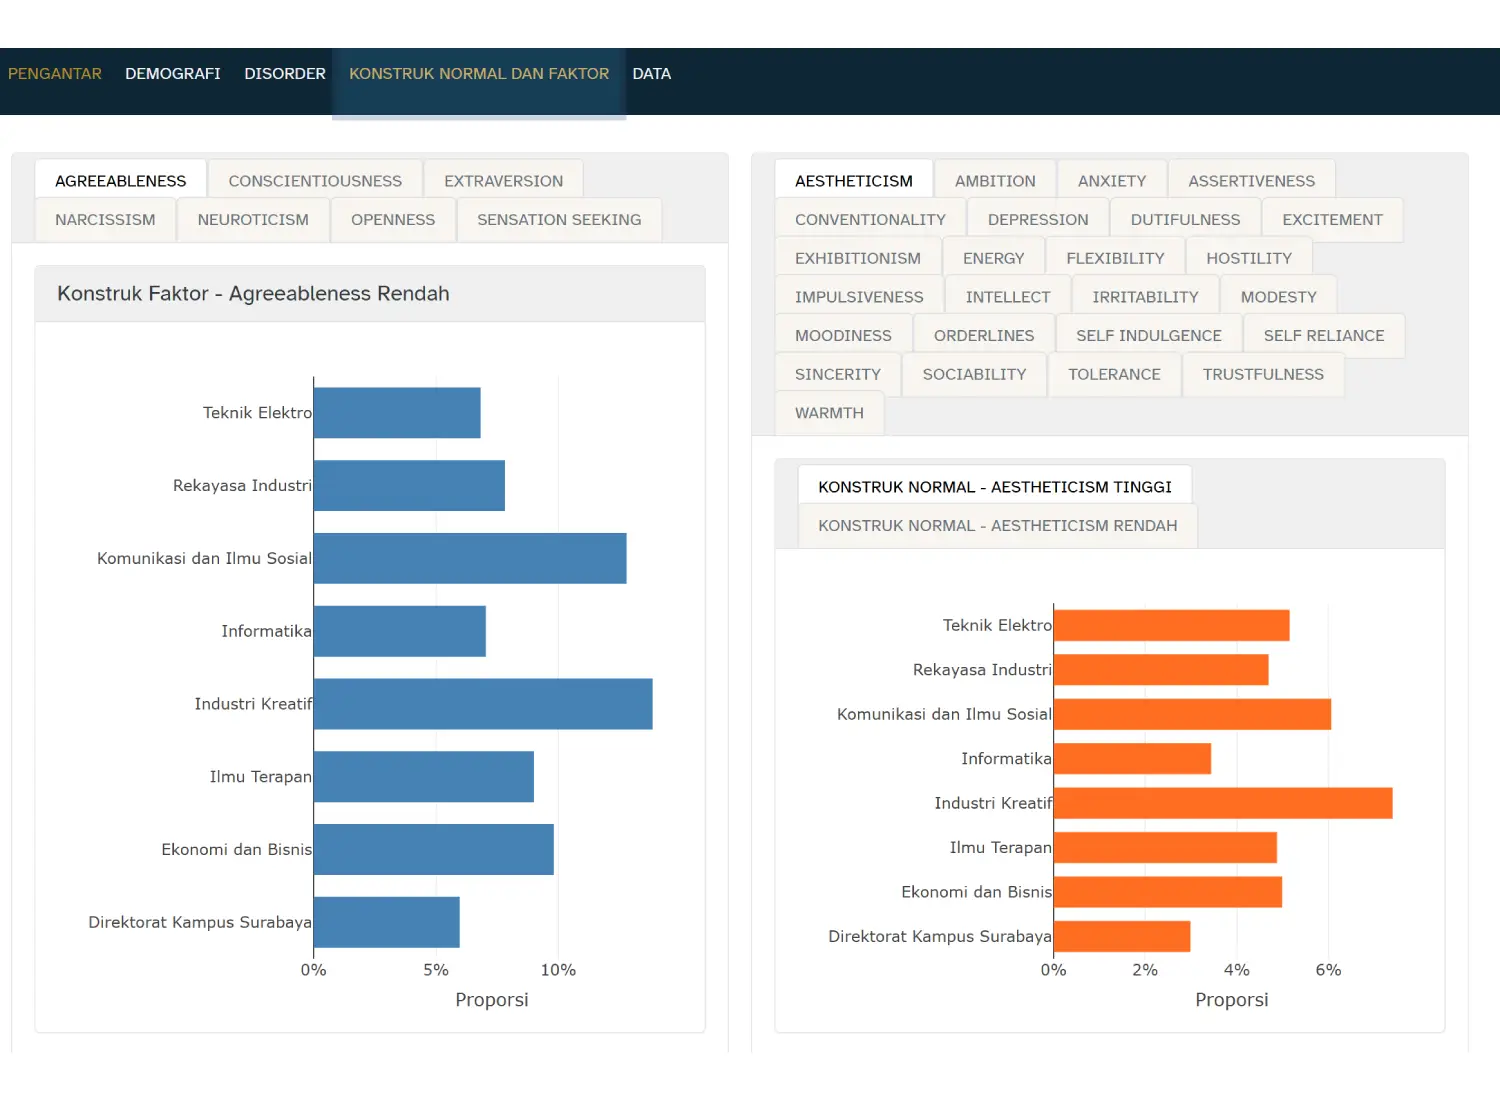Click the orange Komunikasi dan Ilmu Sosial bar
The height and width of the screenshot is (1100, 1500).
coord(1191,714)
